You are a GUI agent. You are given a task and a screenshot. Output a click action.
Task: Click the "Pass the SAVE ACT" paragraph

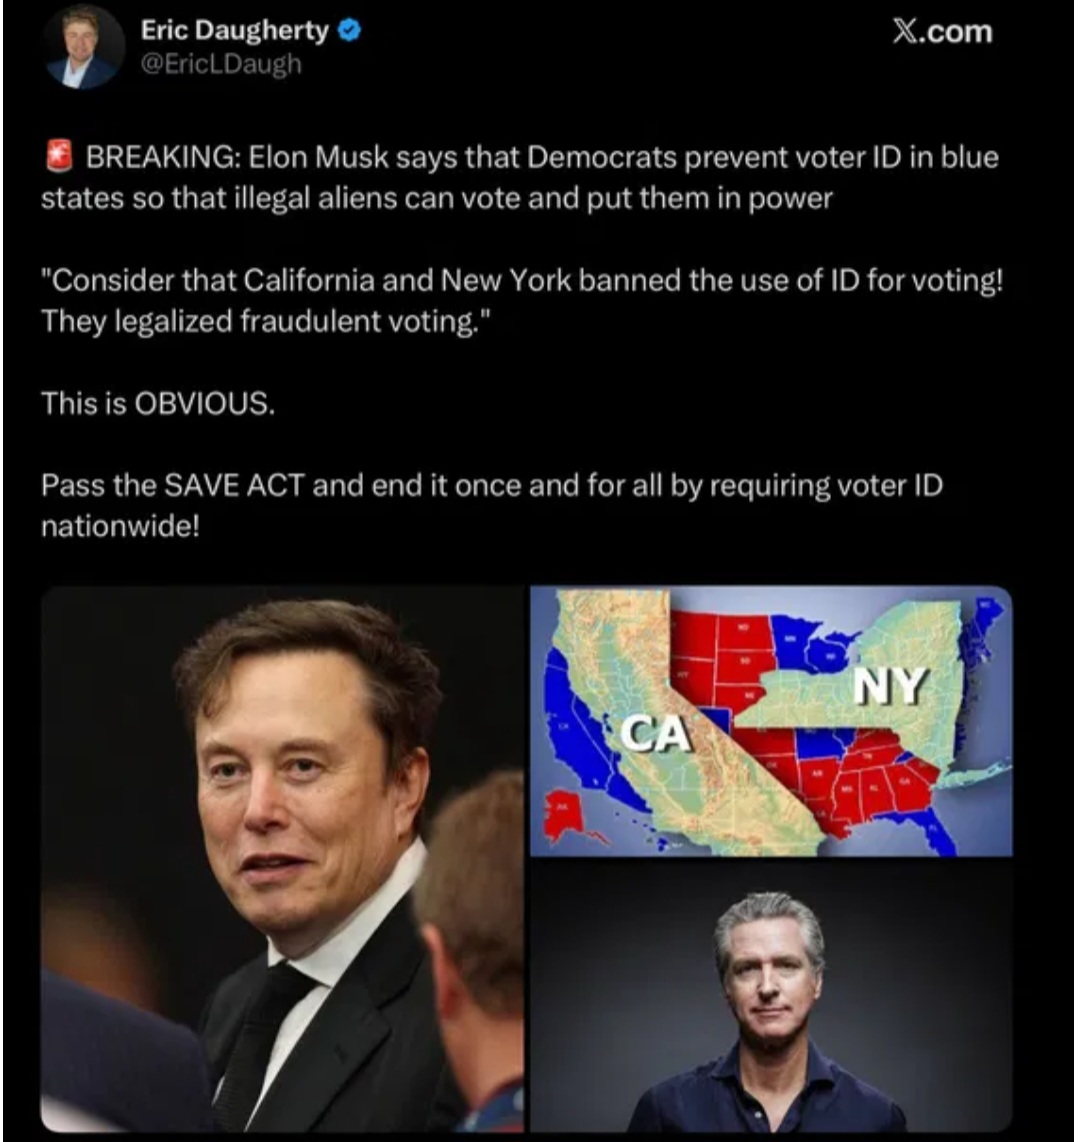492,505
